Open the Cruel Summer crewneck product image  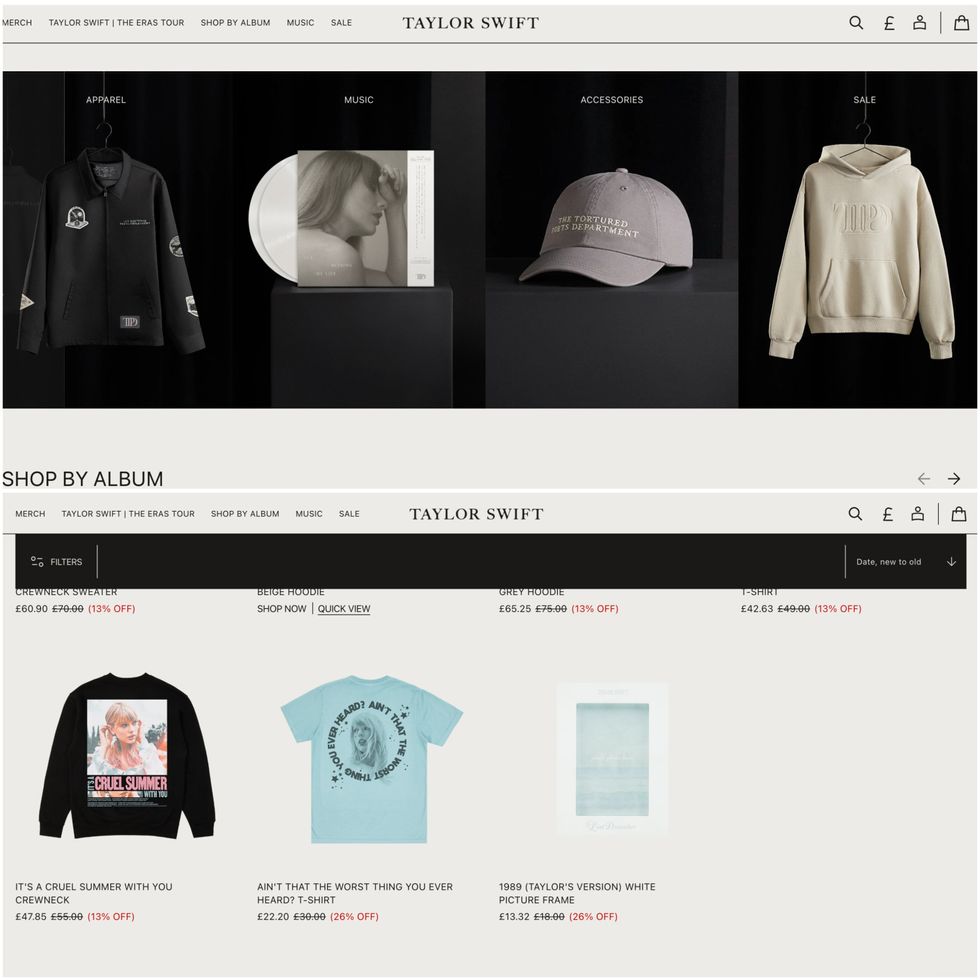[x=128, y=756]
